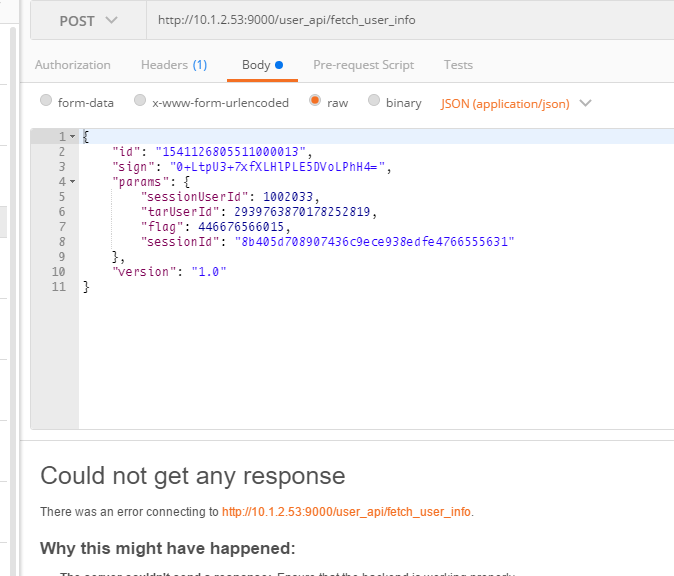Open the POST method dropdown
The width and height of the screenshot is (674, 576).
coord(87,20)
